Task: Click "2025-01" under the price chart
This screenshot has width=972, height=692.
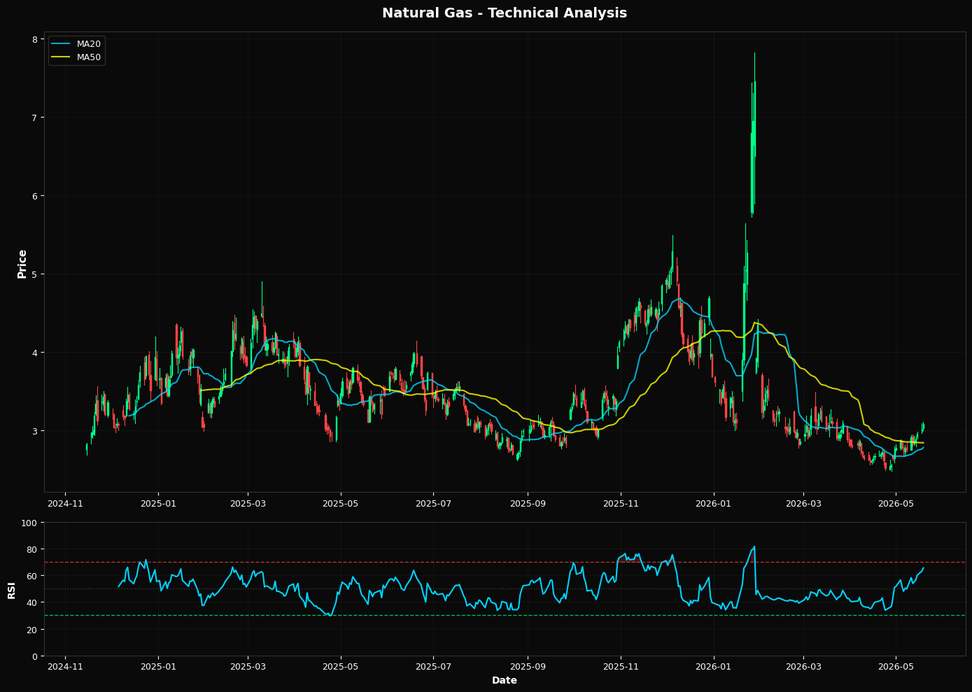Action: (159, 504)
